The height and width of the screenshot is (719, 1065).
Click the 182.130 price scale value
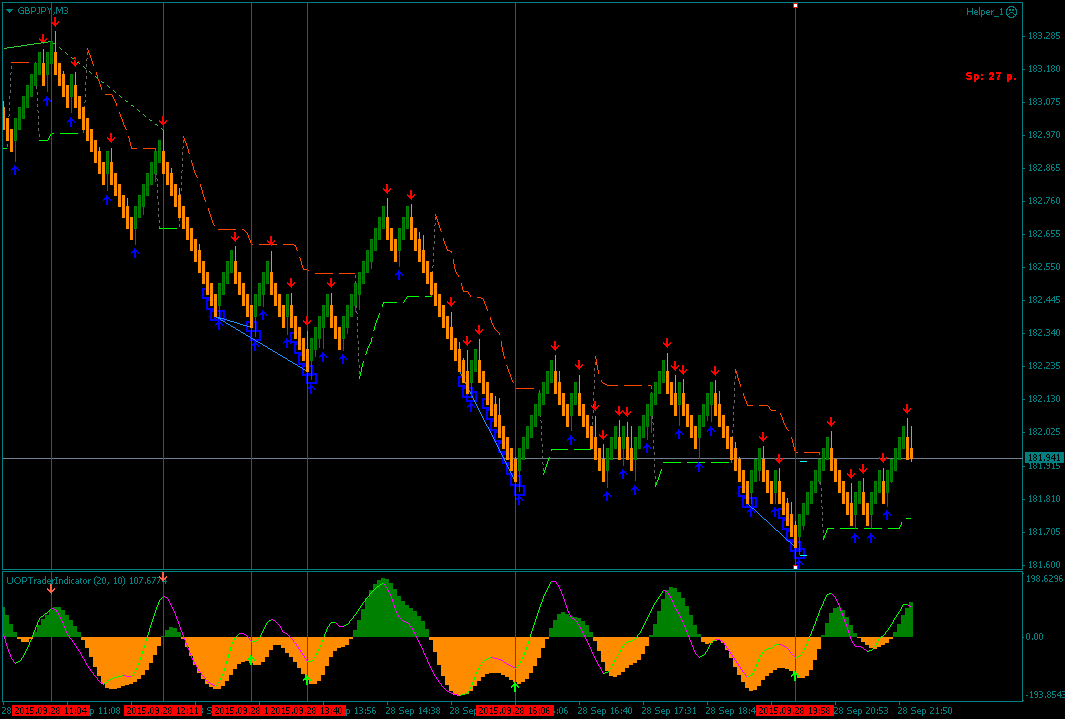point(1044,399)
